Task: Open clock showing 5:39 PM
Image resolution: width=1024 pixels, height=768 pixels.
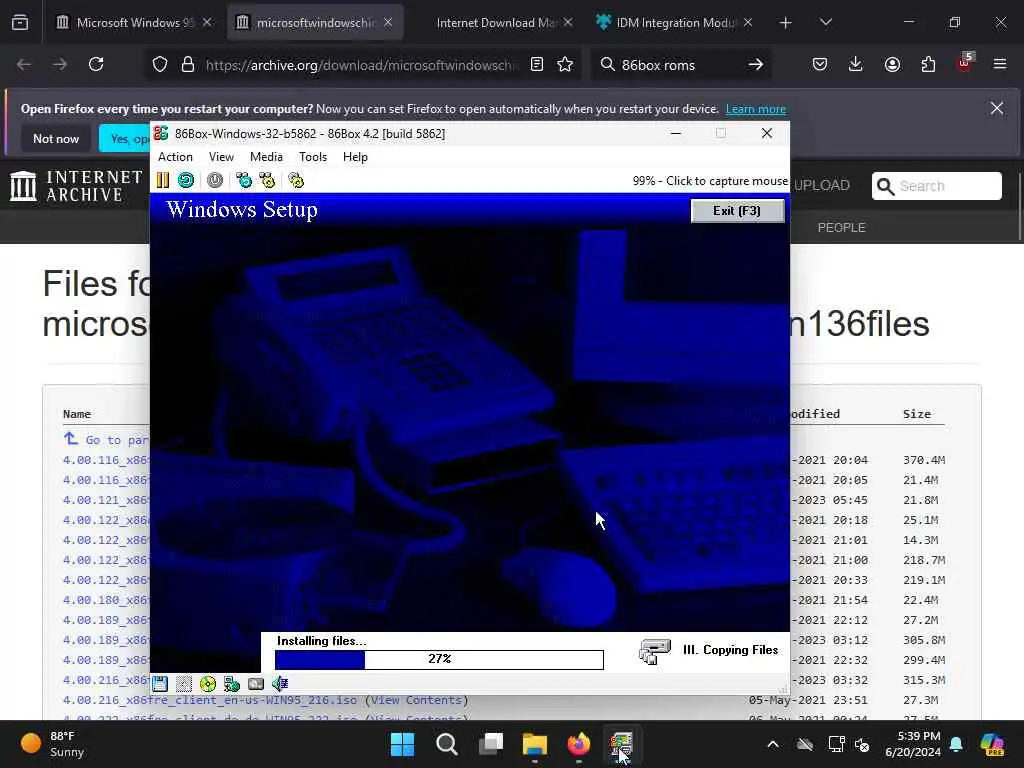Action: [913, 744]
